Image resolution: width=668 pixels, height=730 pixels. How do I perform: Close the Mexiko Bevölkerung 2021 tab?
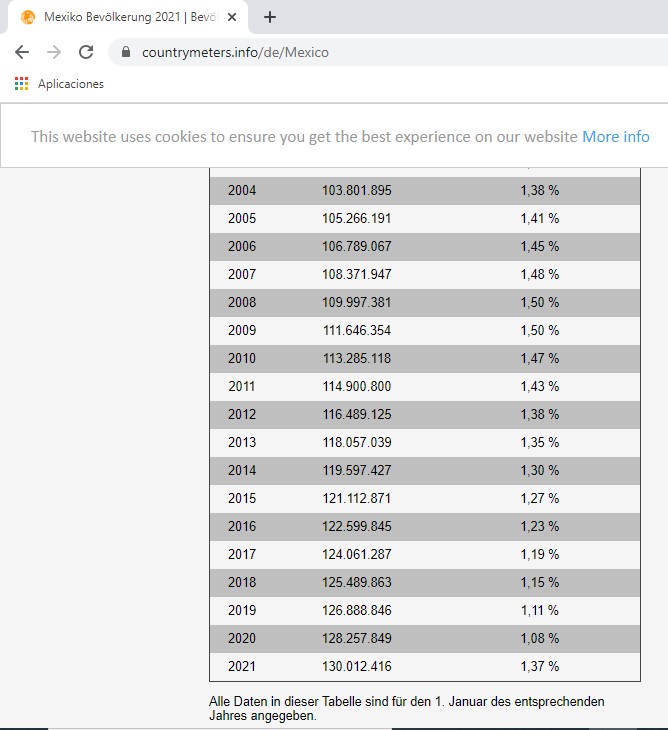tap(232, 17)
